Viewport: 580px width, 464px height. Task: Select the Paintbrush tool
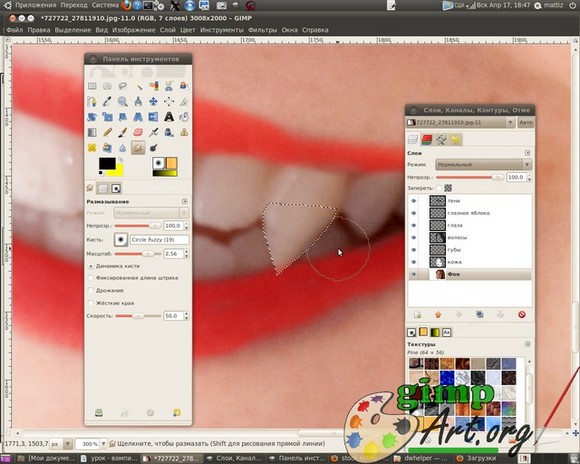(123, 132)
